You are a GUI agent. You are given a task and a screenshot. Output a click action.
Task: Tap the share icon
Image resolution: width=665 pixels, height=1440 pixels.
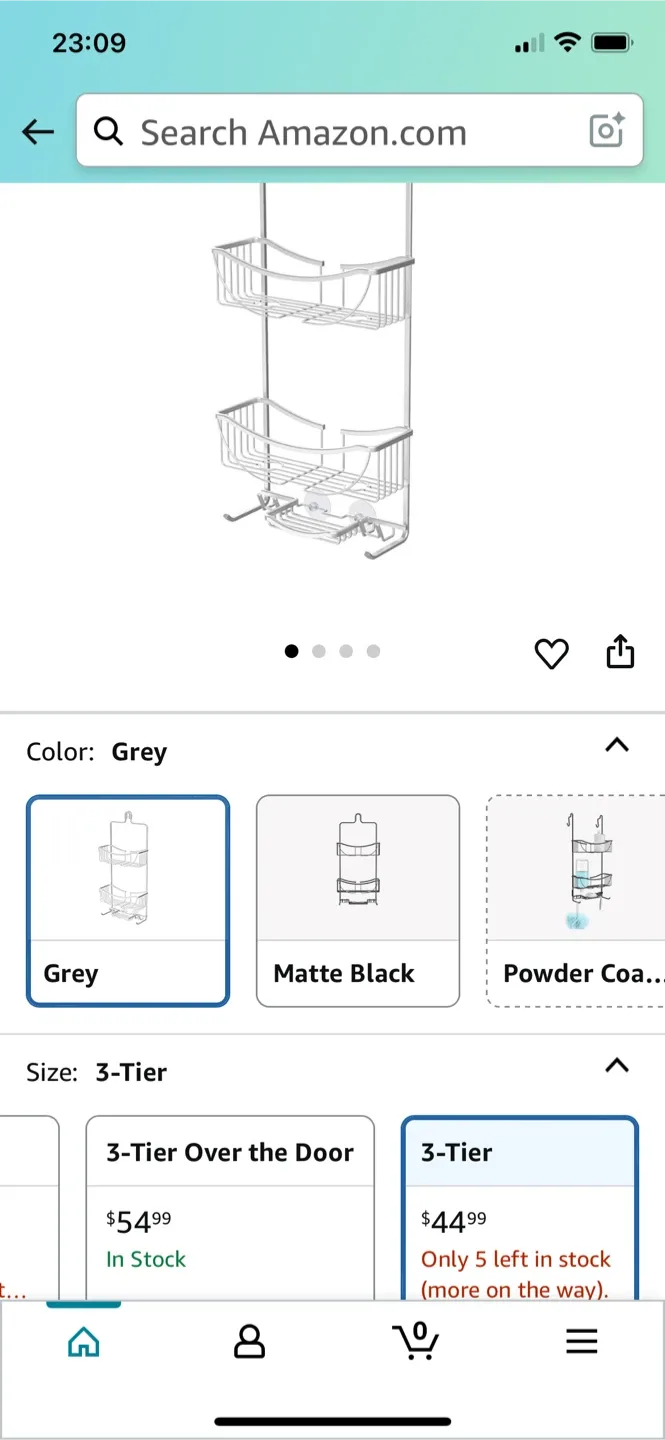[620, 651]
